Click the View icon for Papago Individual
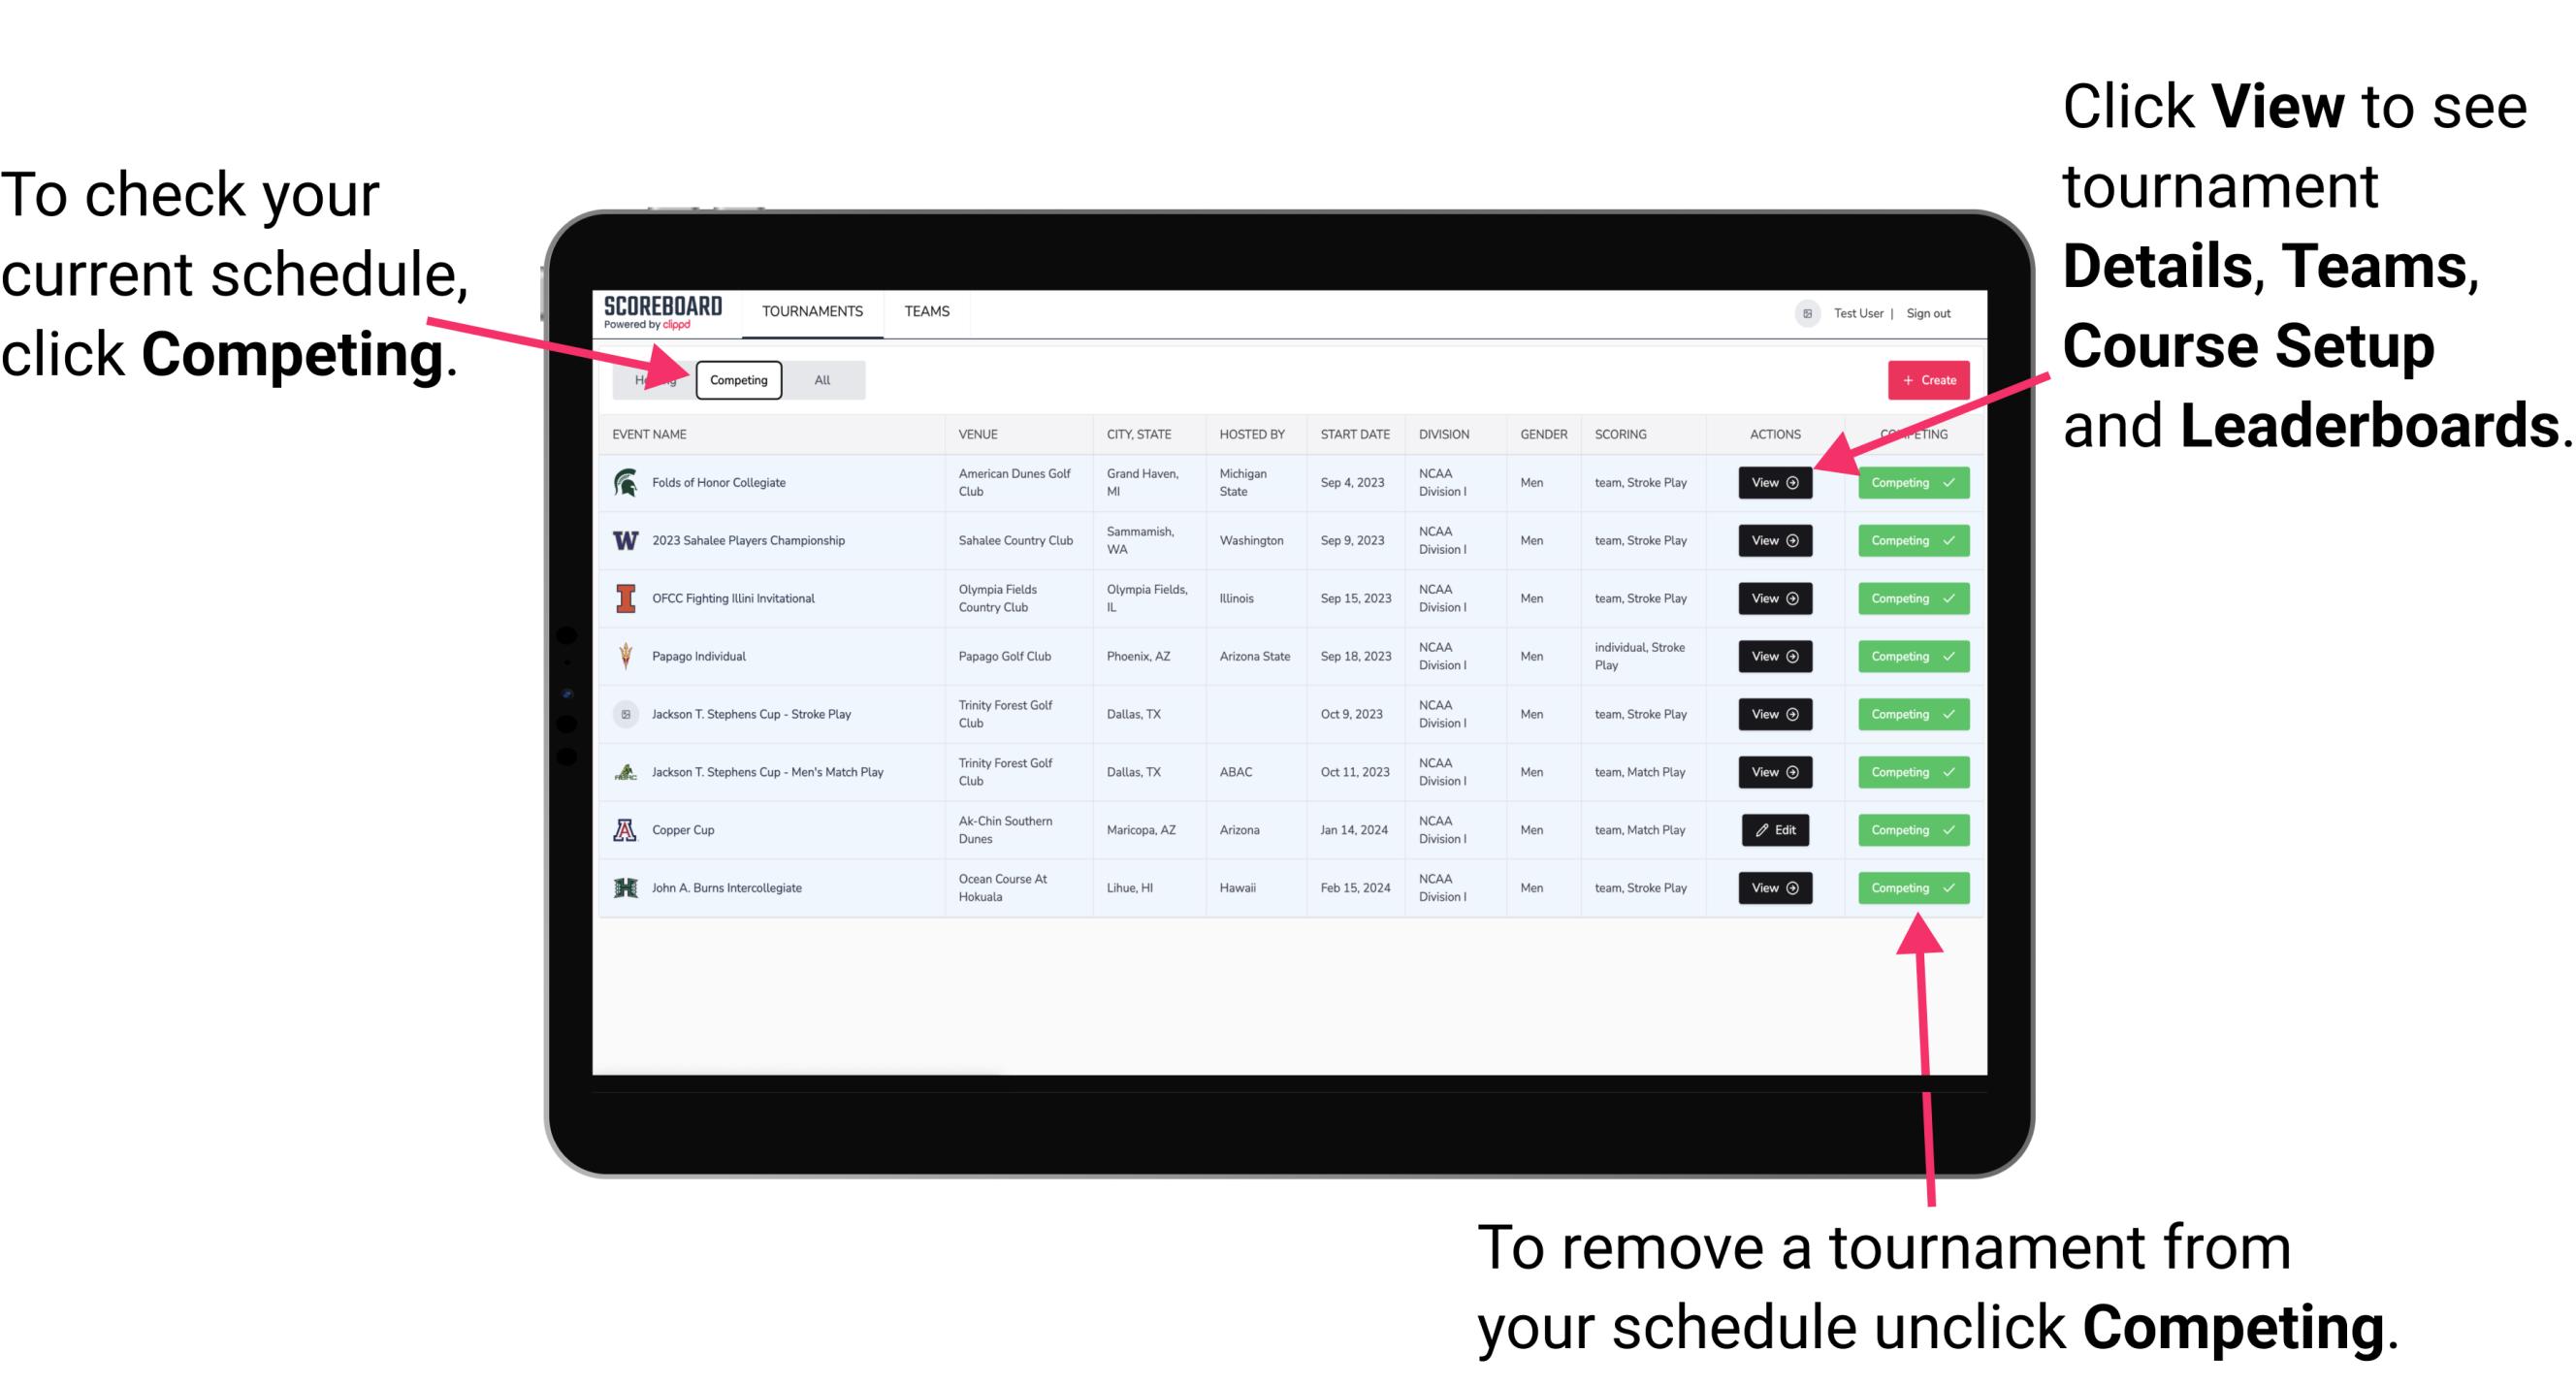This screenshot has width=2576, height=1386. pos(1776,658)
